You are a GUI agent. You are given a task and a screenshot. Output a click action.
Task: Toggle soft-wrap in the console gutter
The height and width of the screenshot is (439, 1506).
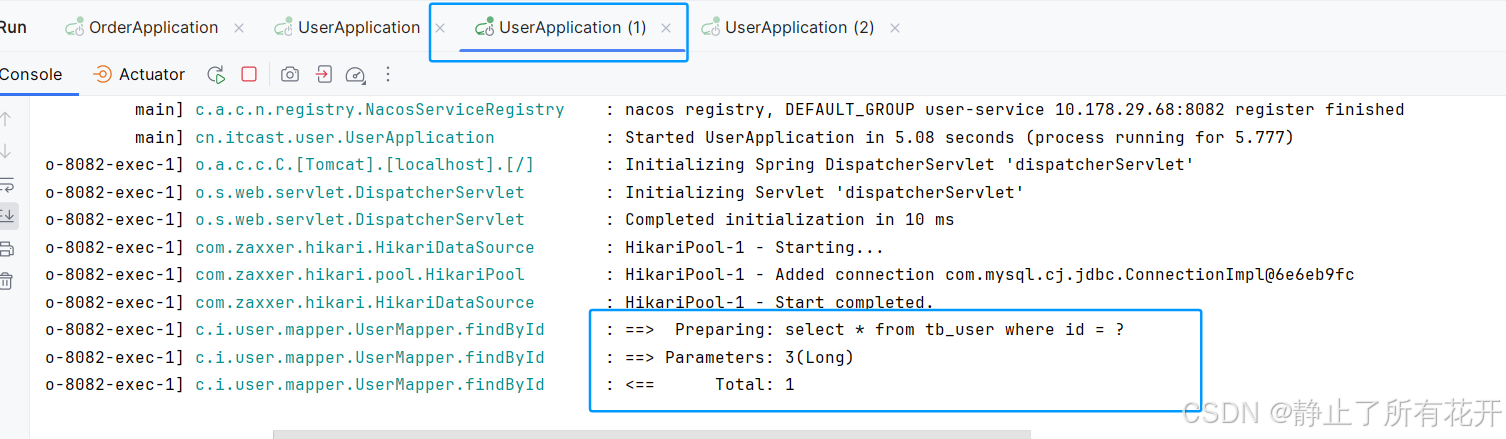point(6,184)
